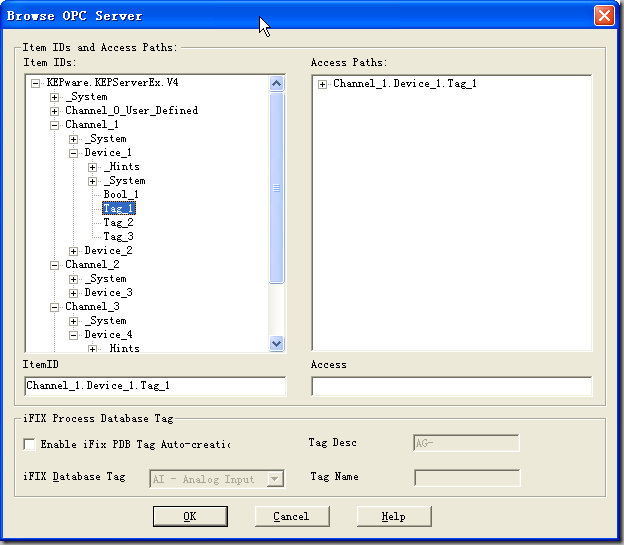Select the Bool_1 tag
Image resolution: width=624 pixels, height=545 pixels.
coord(121,194)
